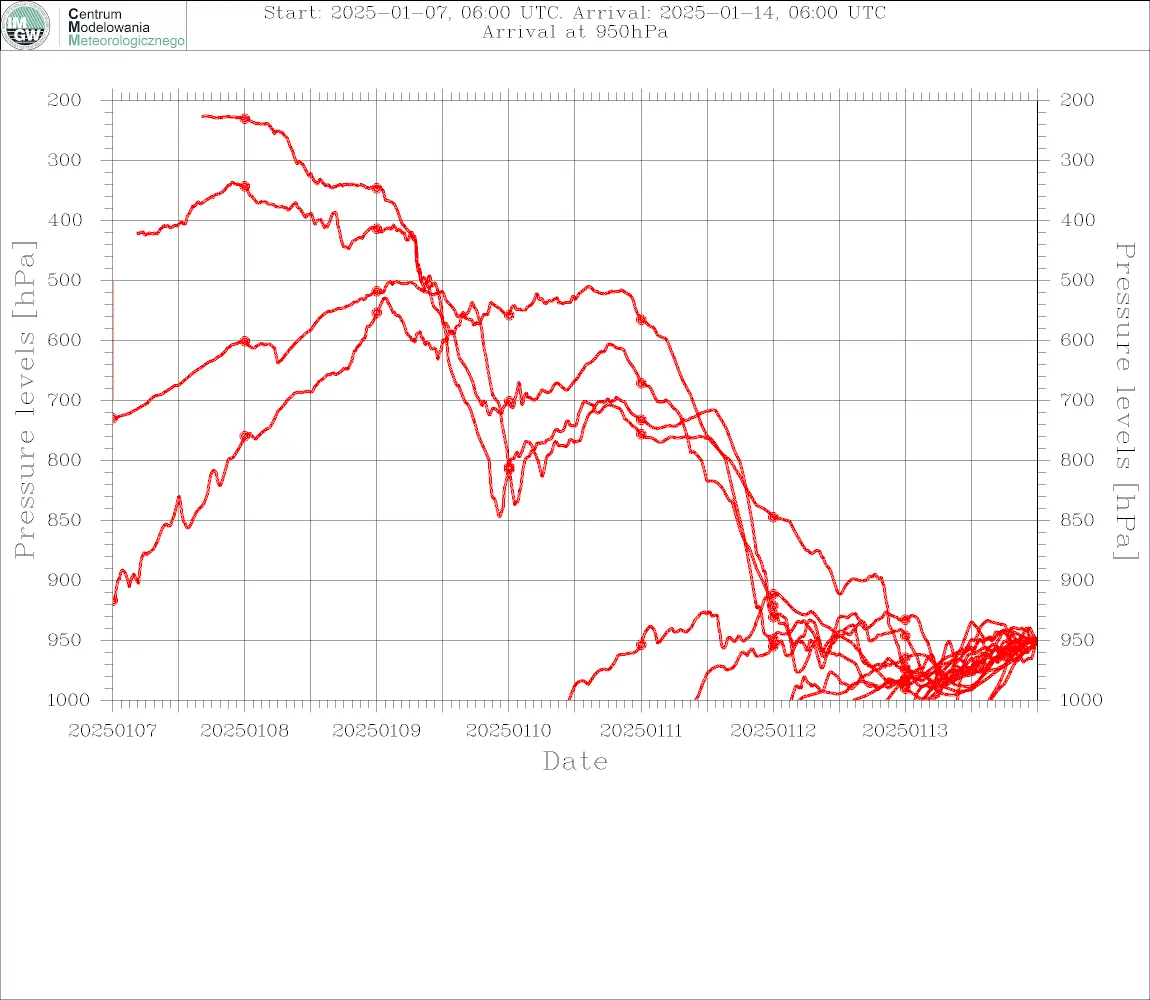
Task: Click the x-axis label 20250110
Action: [x=509, y=731]
